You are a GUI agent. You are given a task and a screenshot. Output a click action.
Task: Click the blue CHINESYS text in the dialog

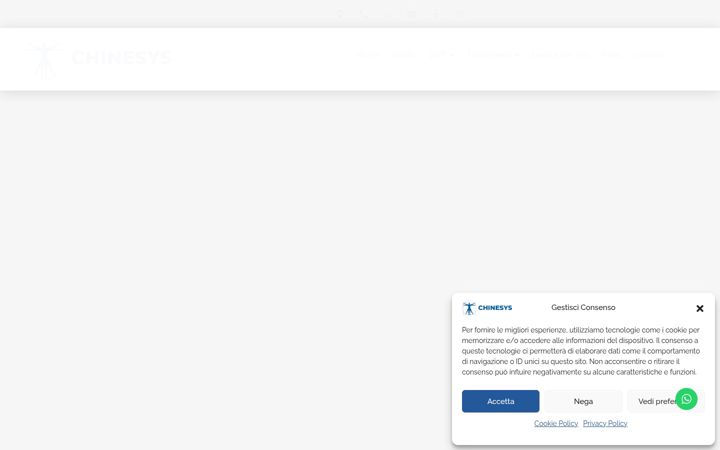tap(495, 308)
